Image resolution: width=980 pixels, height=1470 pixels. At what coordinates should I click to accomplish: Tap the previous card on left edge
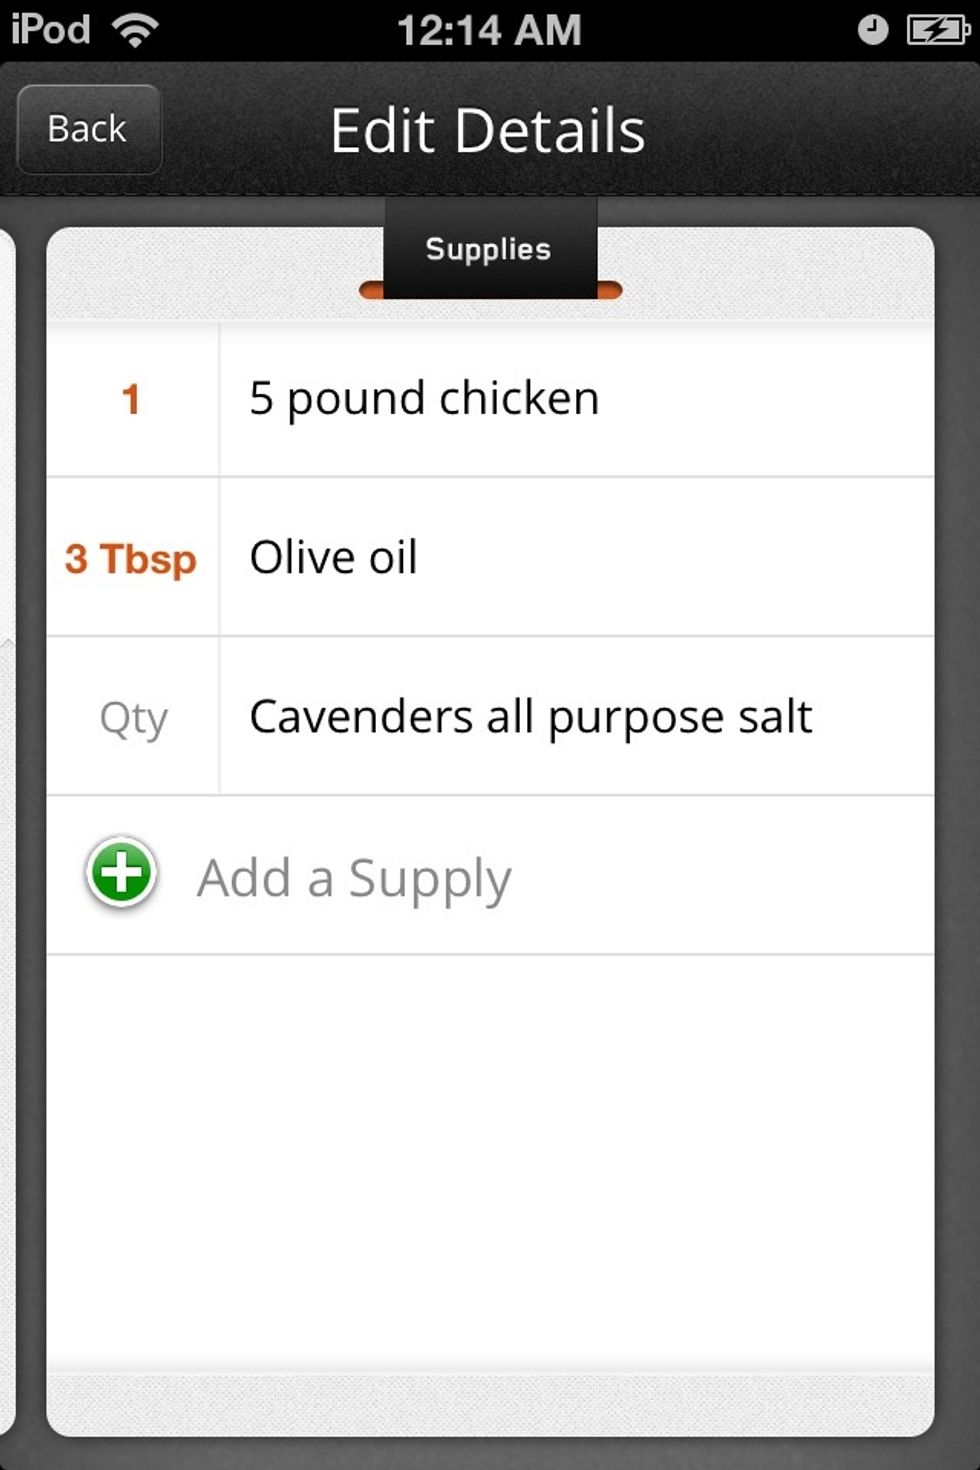[x=7, y=830]
